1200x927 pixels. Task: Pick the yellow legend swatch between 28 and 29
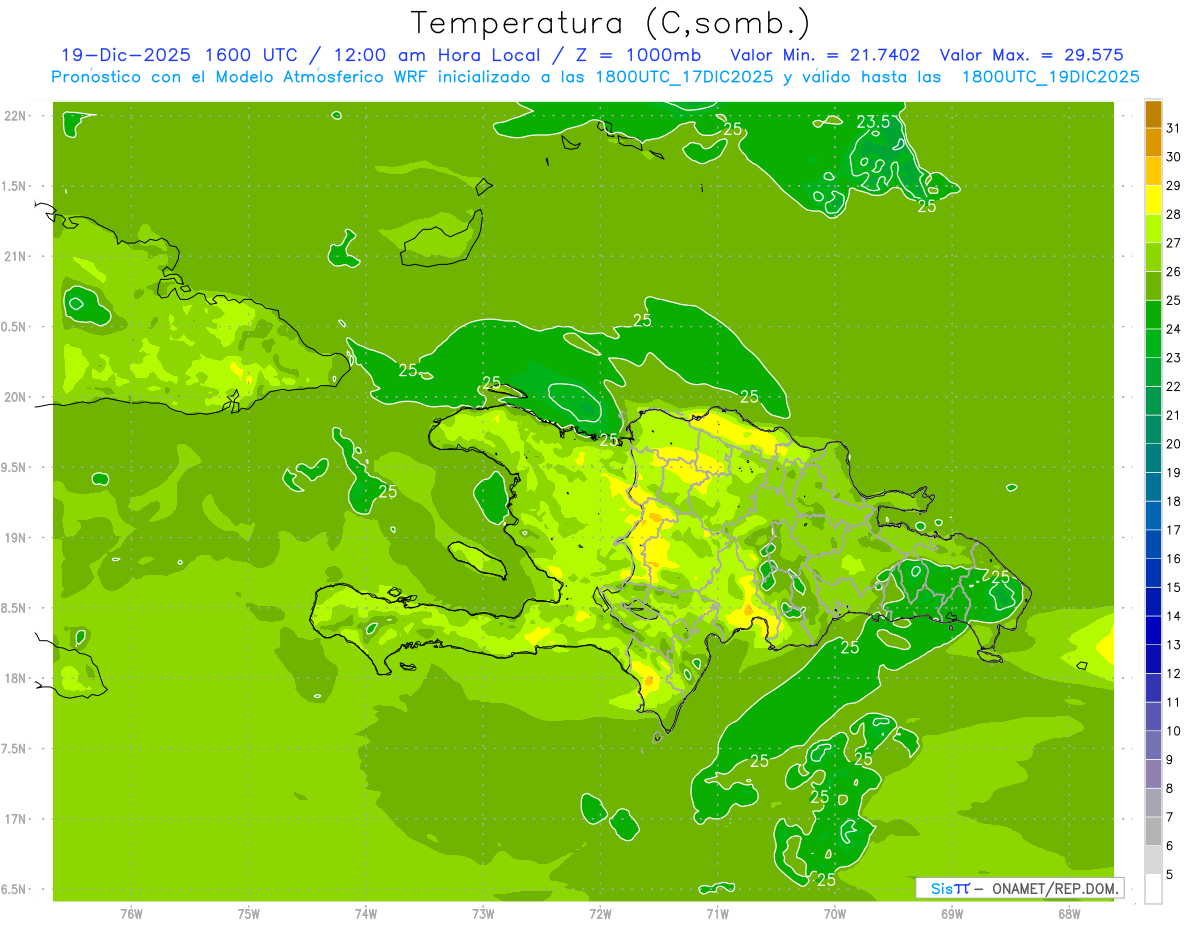click(1153, 200)
